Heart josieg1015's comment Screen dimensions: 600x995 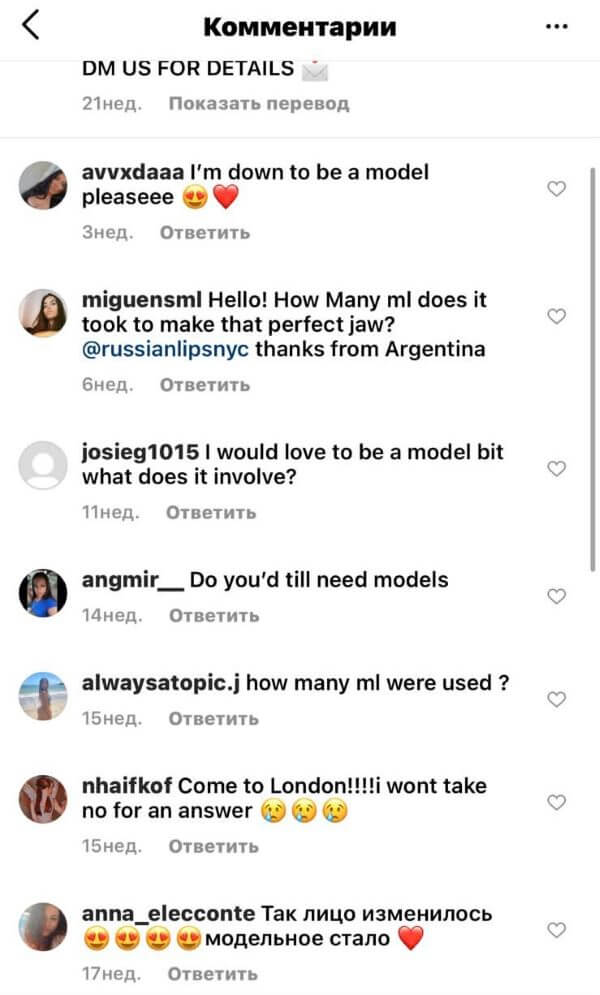click(x=558, y=468)
